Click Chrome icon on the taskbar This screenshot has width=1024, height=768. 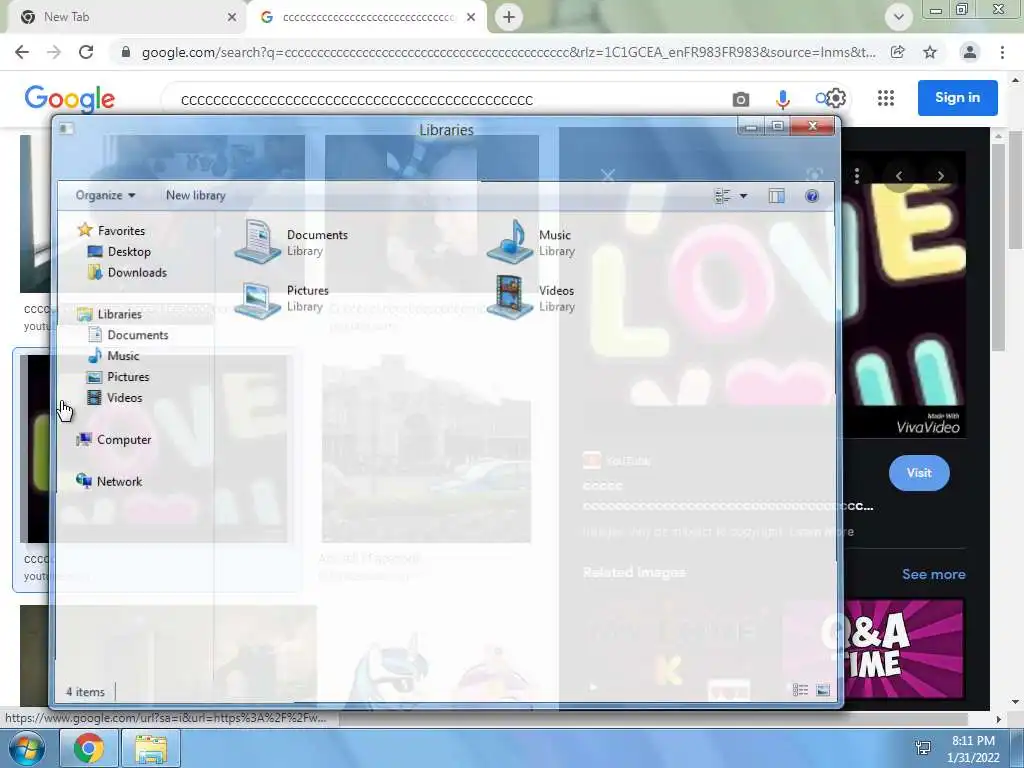[x=89, y=748]
